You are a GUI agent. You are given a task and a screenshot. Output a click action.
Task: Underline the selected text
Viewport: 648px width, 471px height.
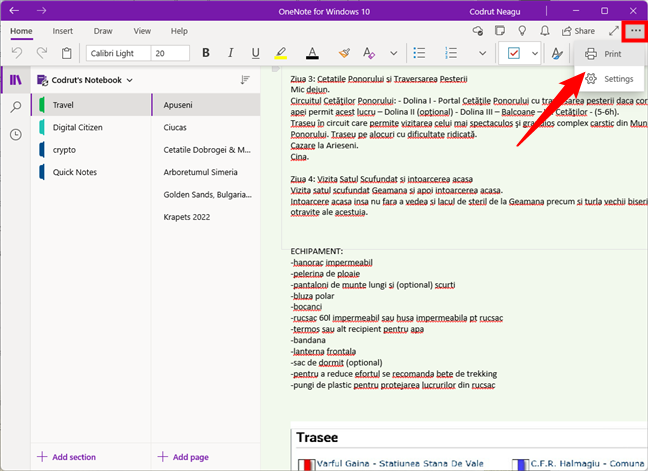coord(256,53)
